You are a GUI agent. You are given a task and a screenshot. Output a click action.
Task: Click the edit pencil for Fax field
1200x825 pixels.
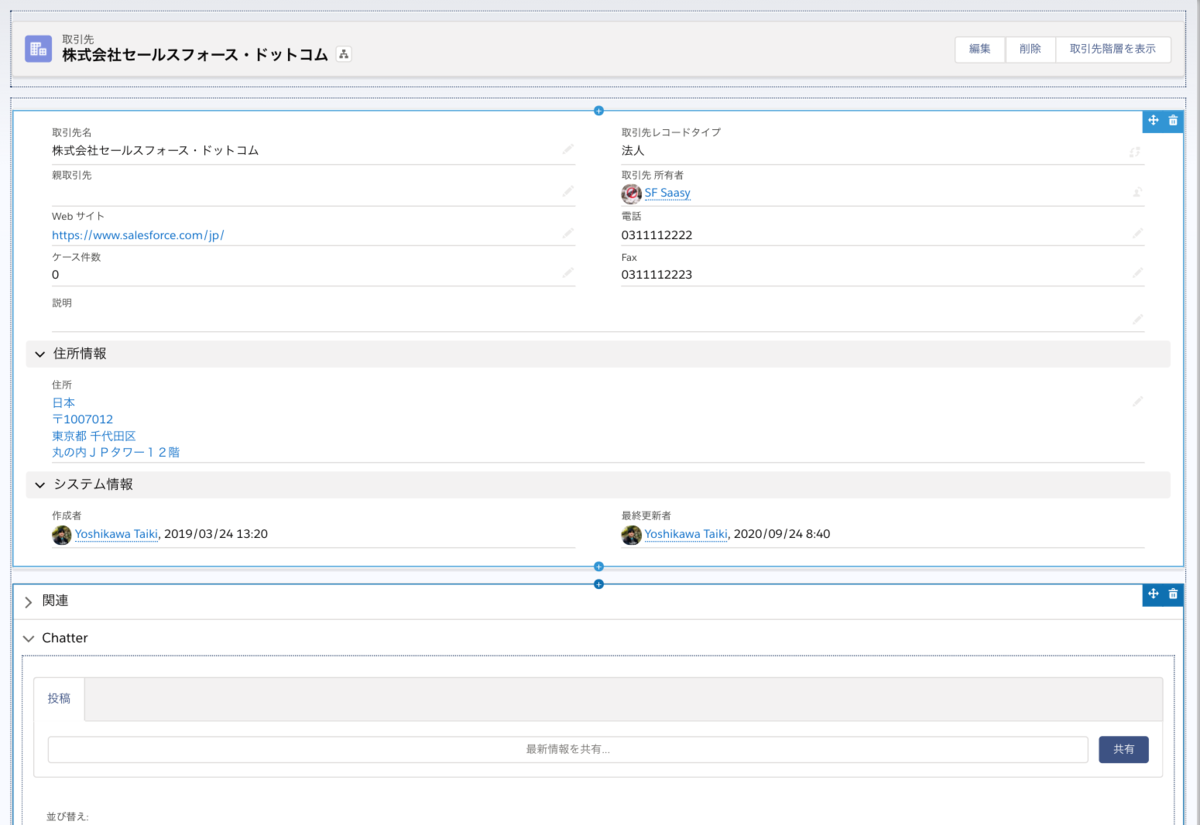pos(1137,272)
